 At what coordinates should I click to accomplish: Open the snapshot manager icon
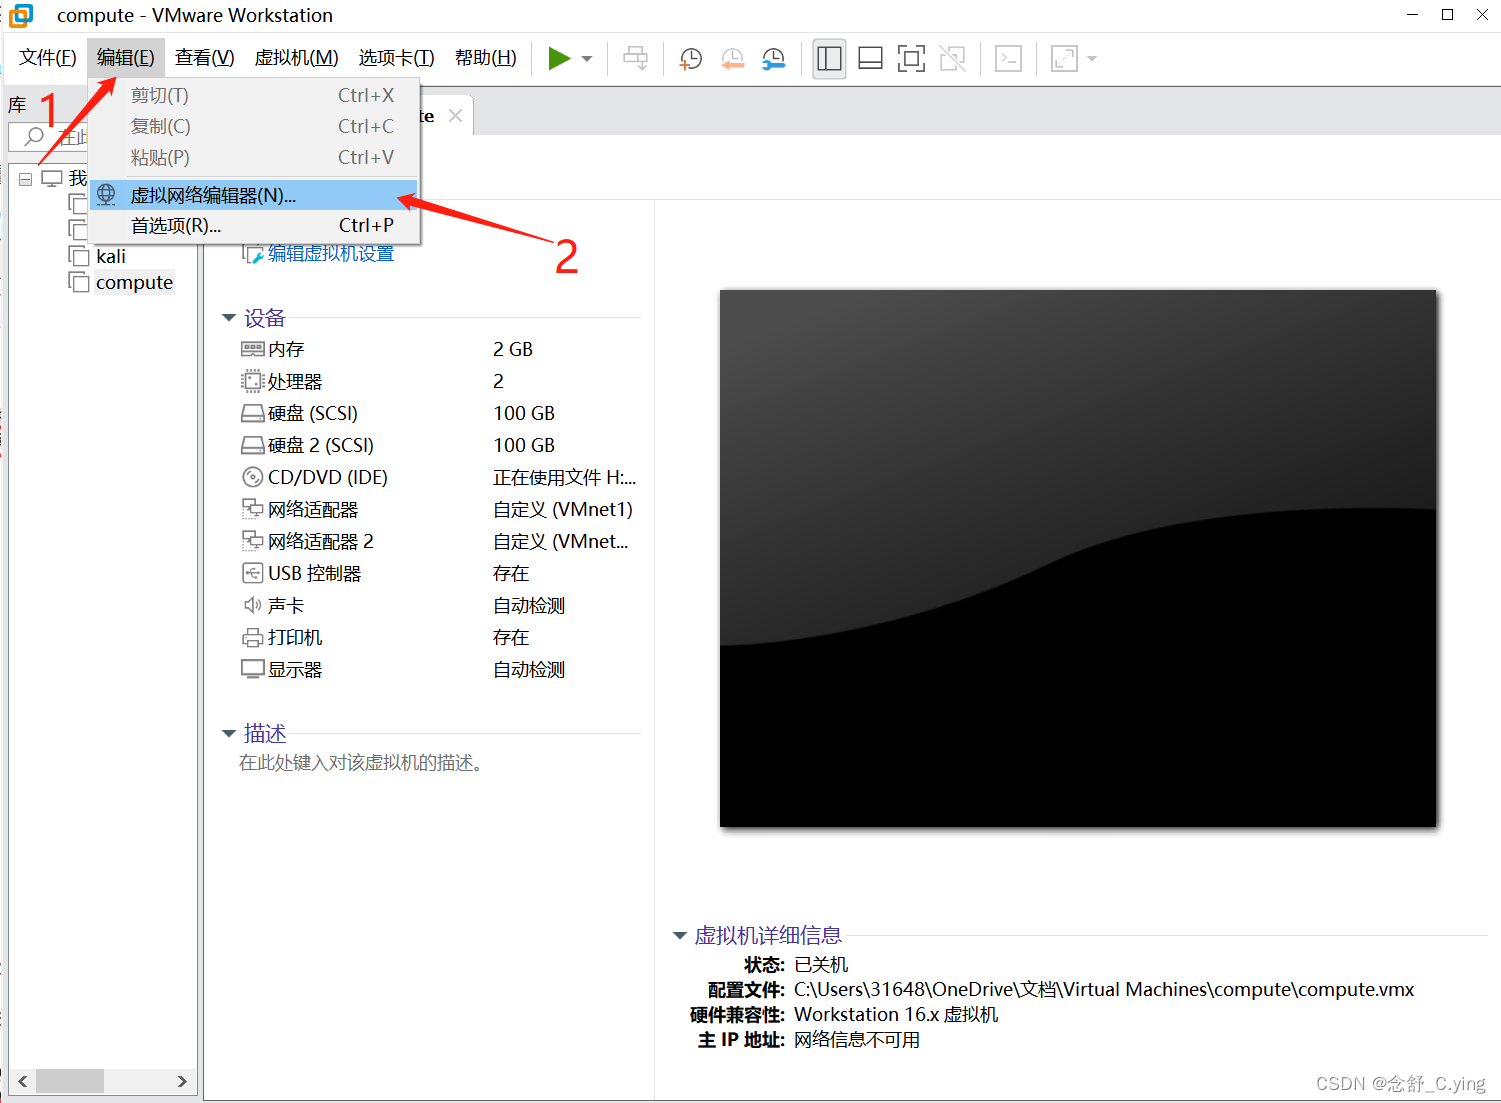(773, 59)
